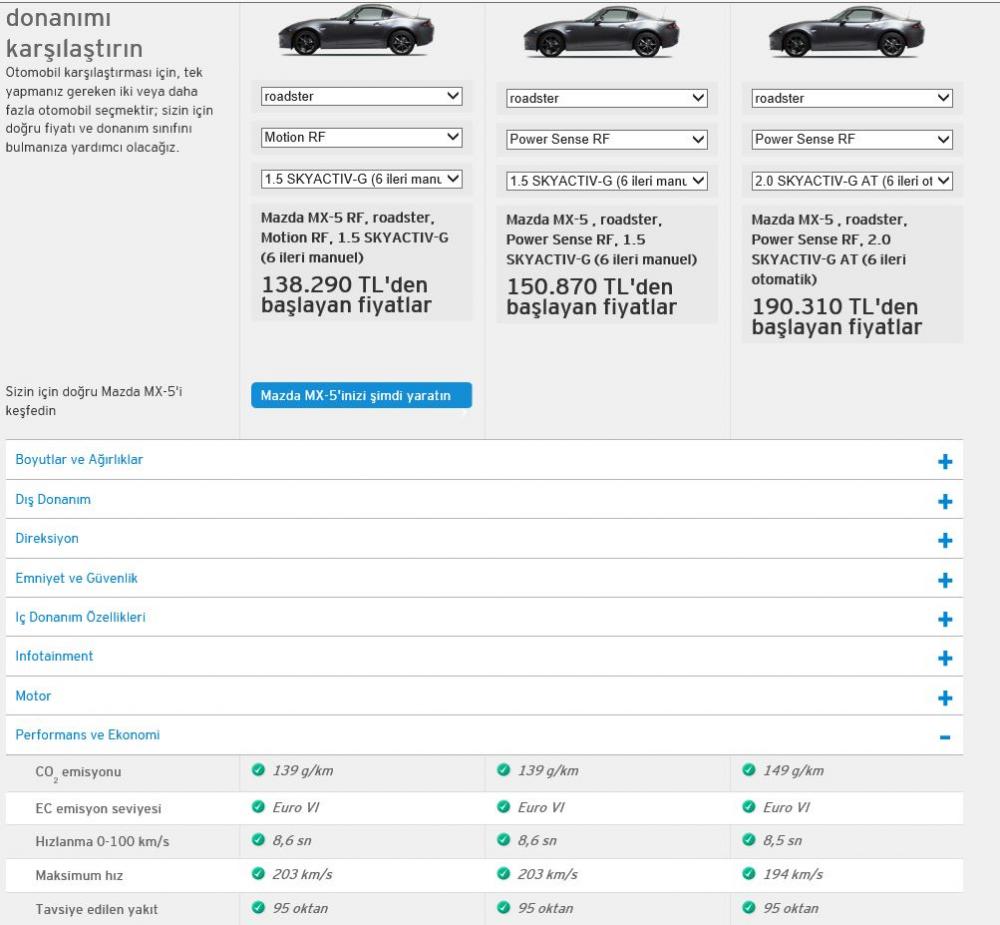Click 95 oktan check icon in the 138.290 TL column
The height and width of the screenshot is (925, 1000).
258,907
